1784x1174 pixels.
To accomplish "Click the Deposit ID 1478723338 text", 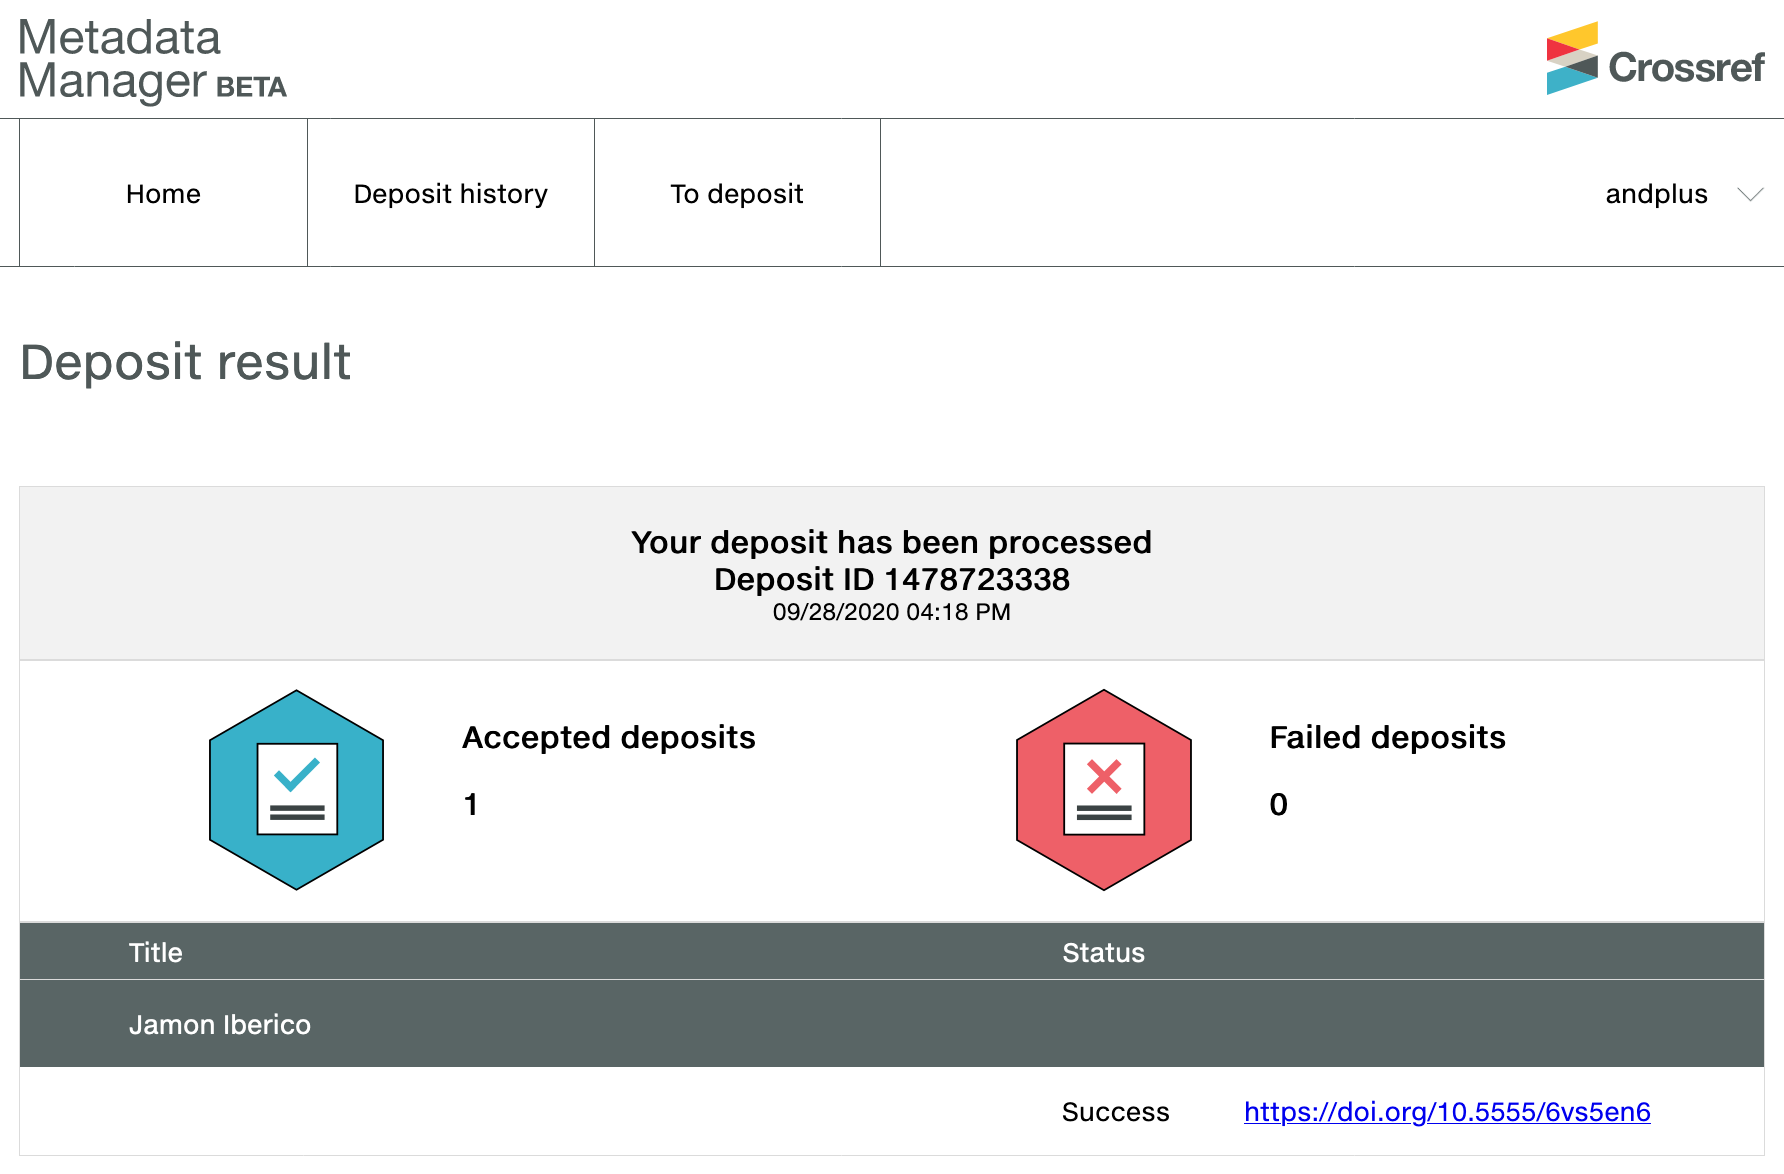I will 891,580.
